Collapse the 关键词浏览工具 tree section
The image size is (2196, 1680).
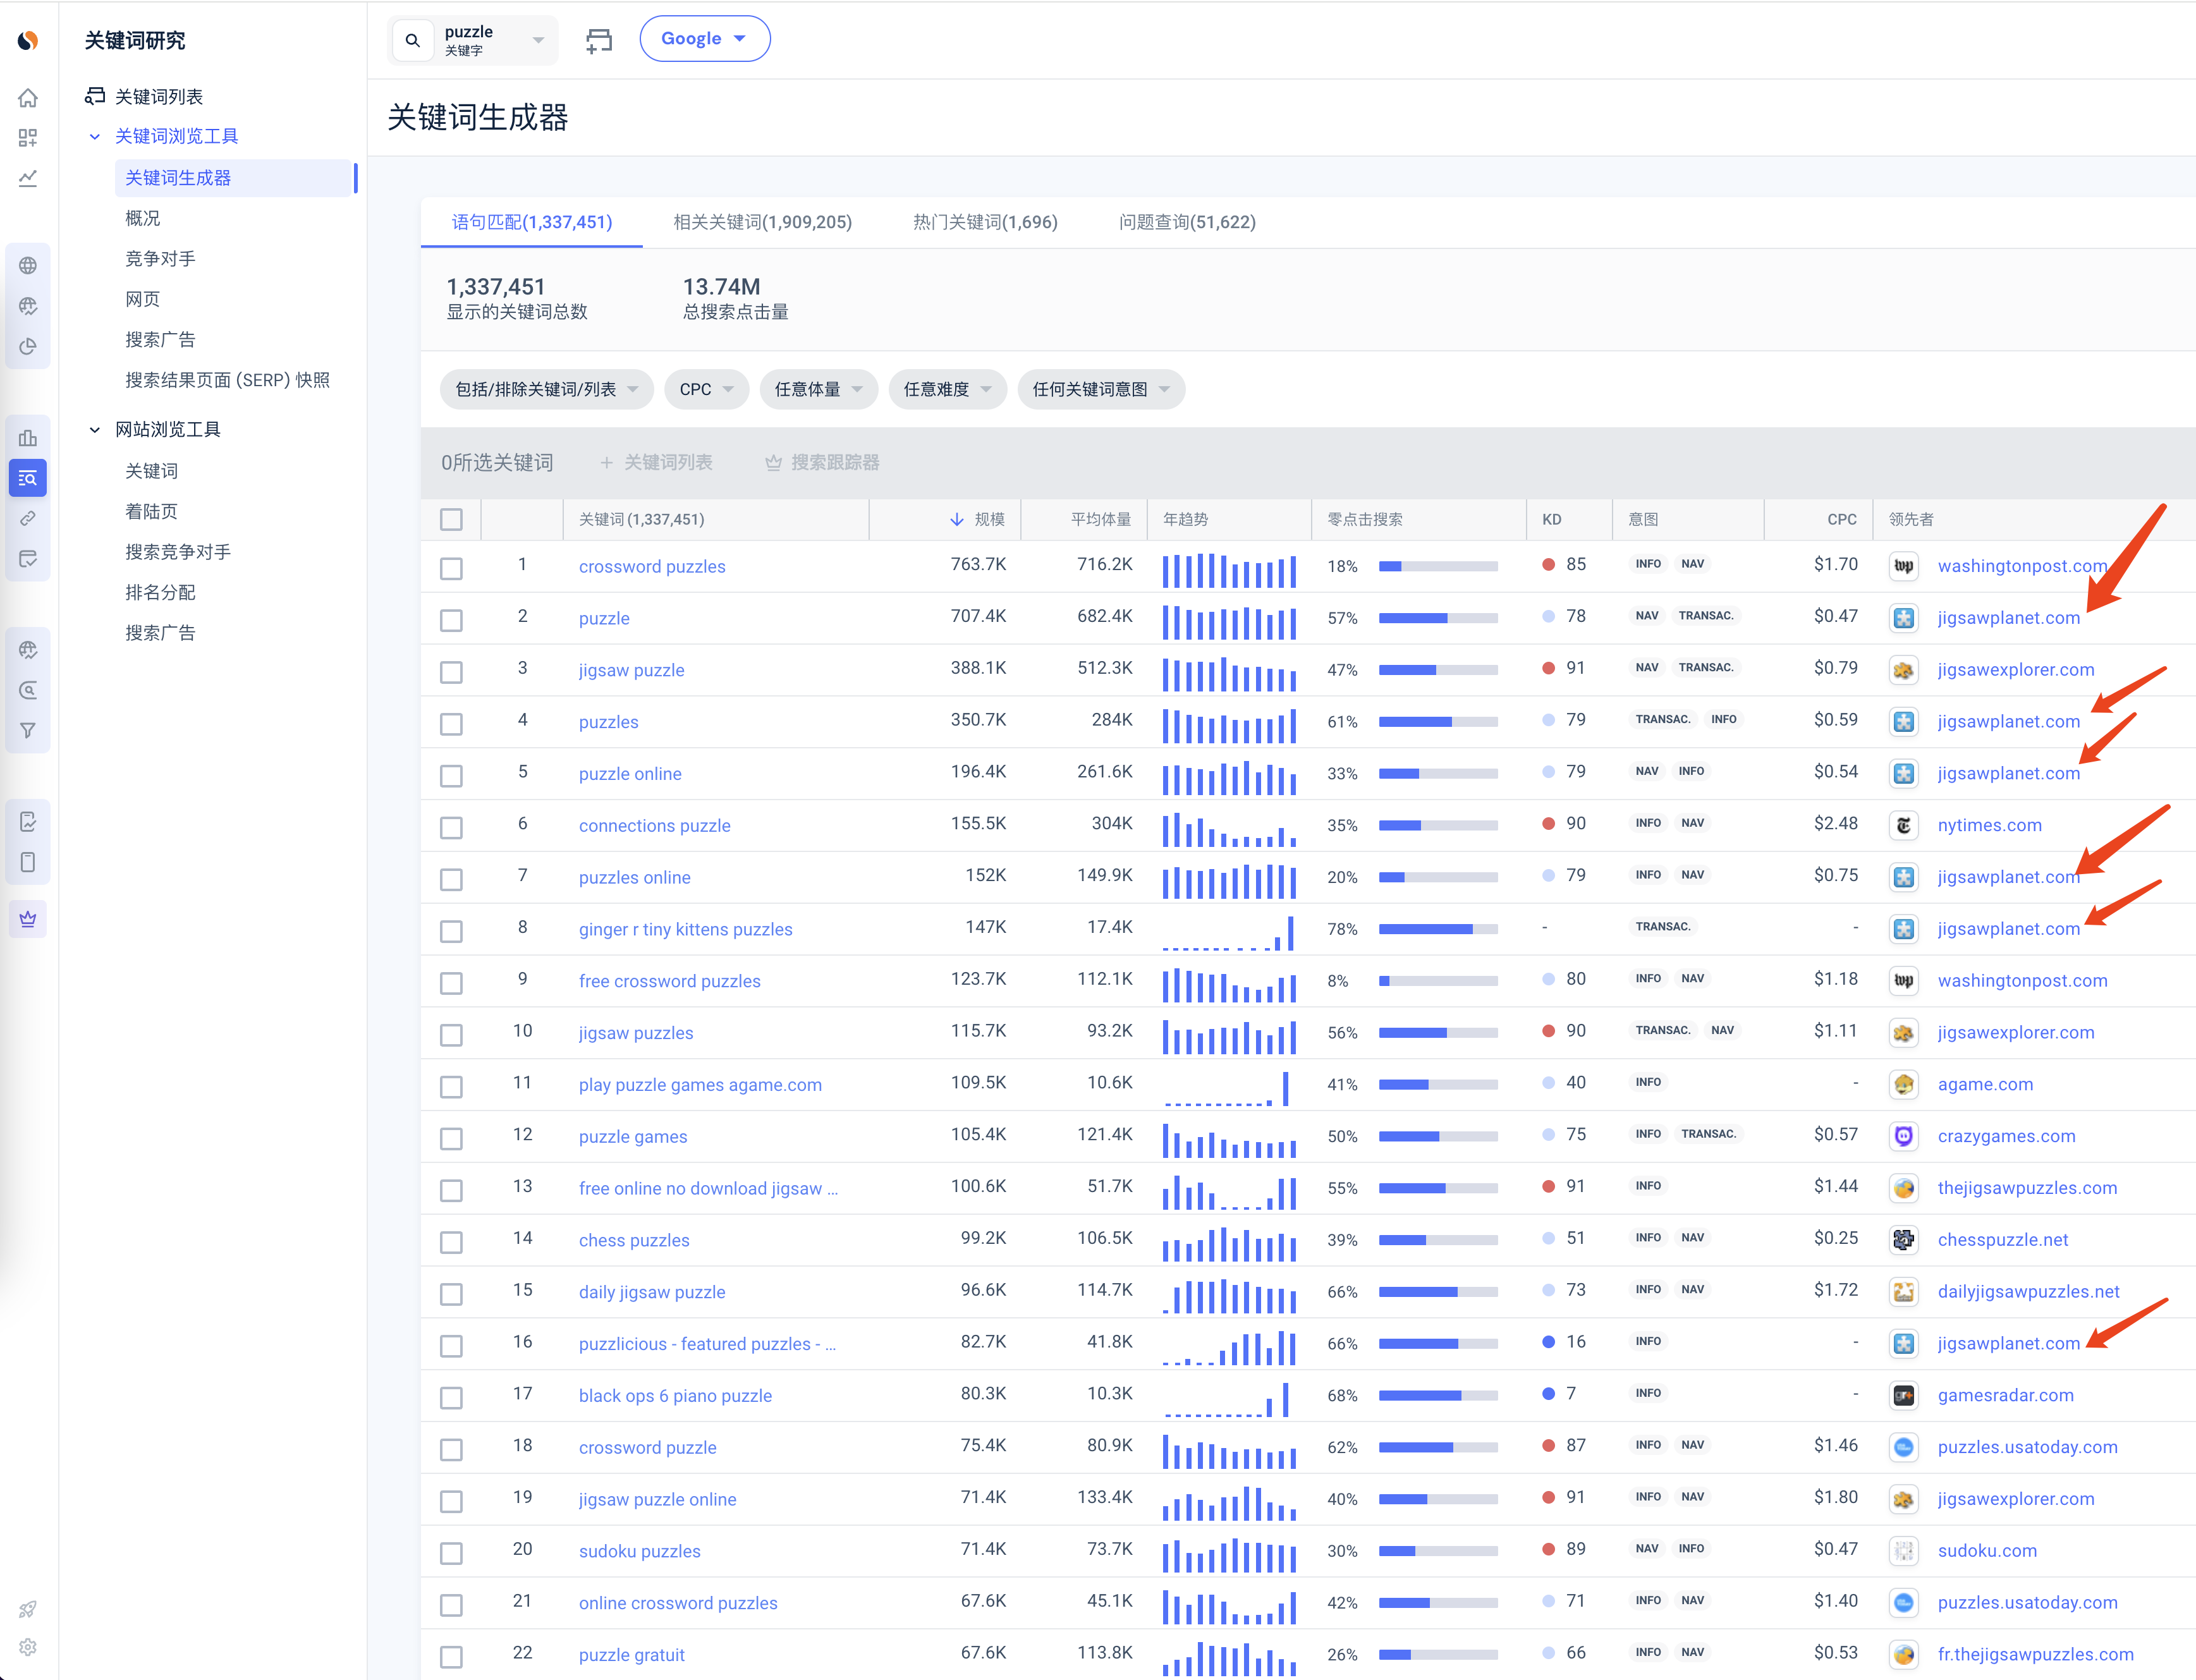(x=95, y=137)
